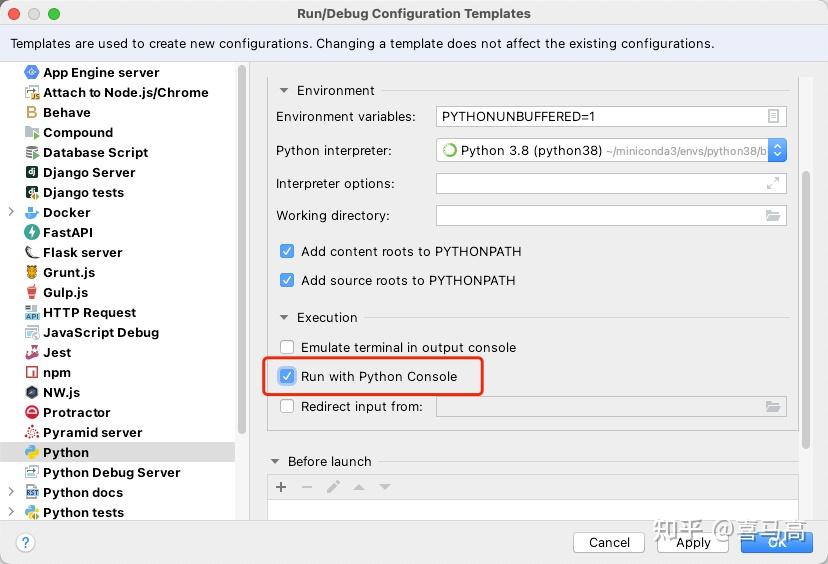Expand the interpreter options field icon

click(x=773, y=183)
